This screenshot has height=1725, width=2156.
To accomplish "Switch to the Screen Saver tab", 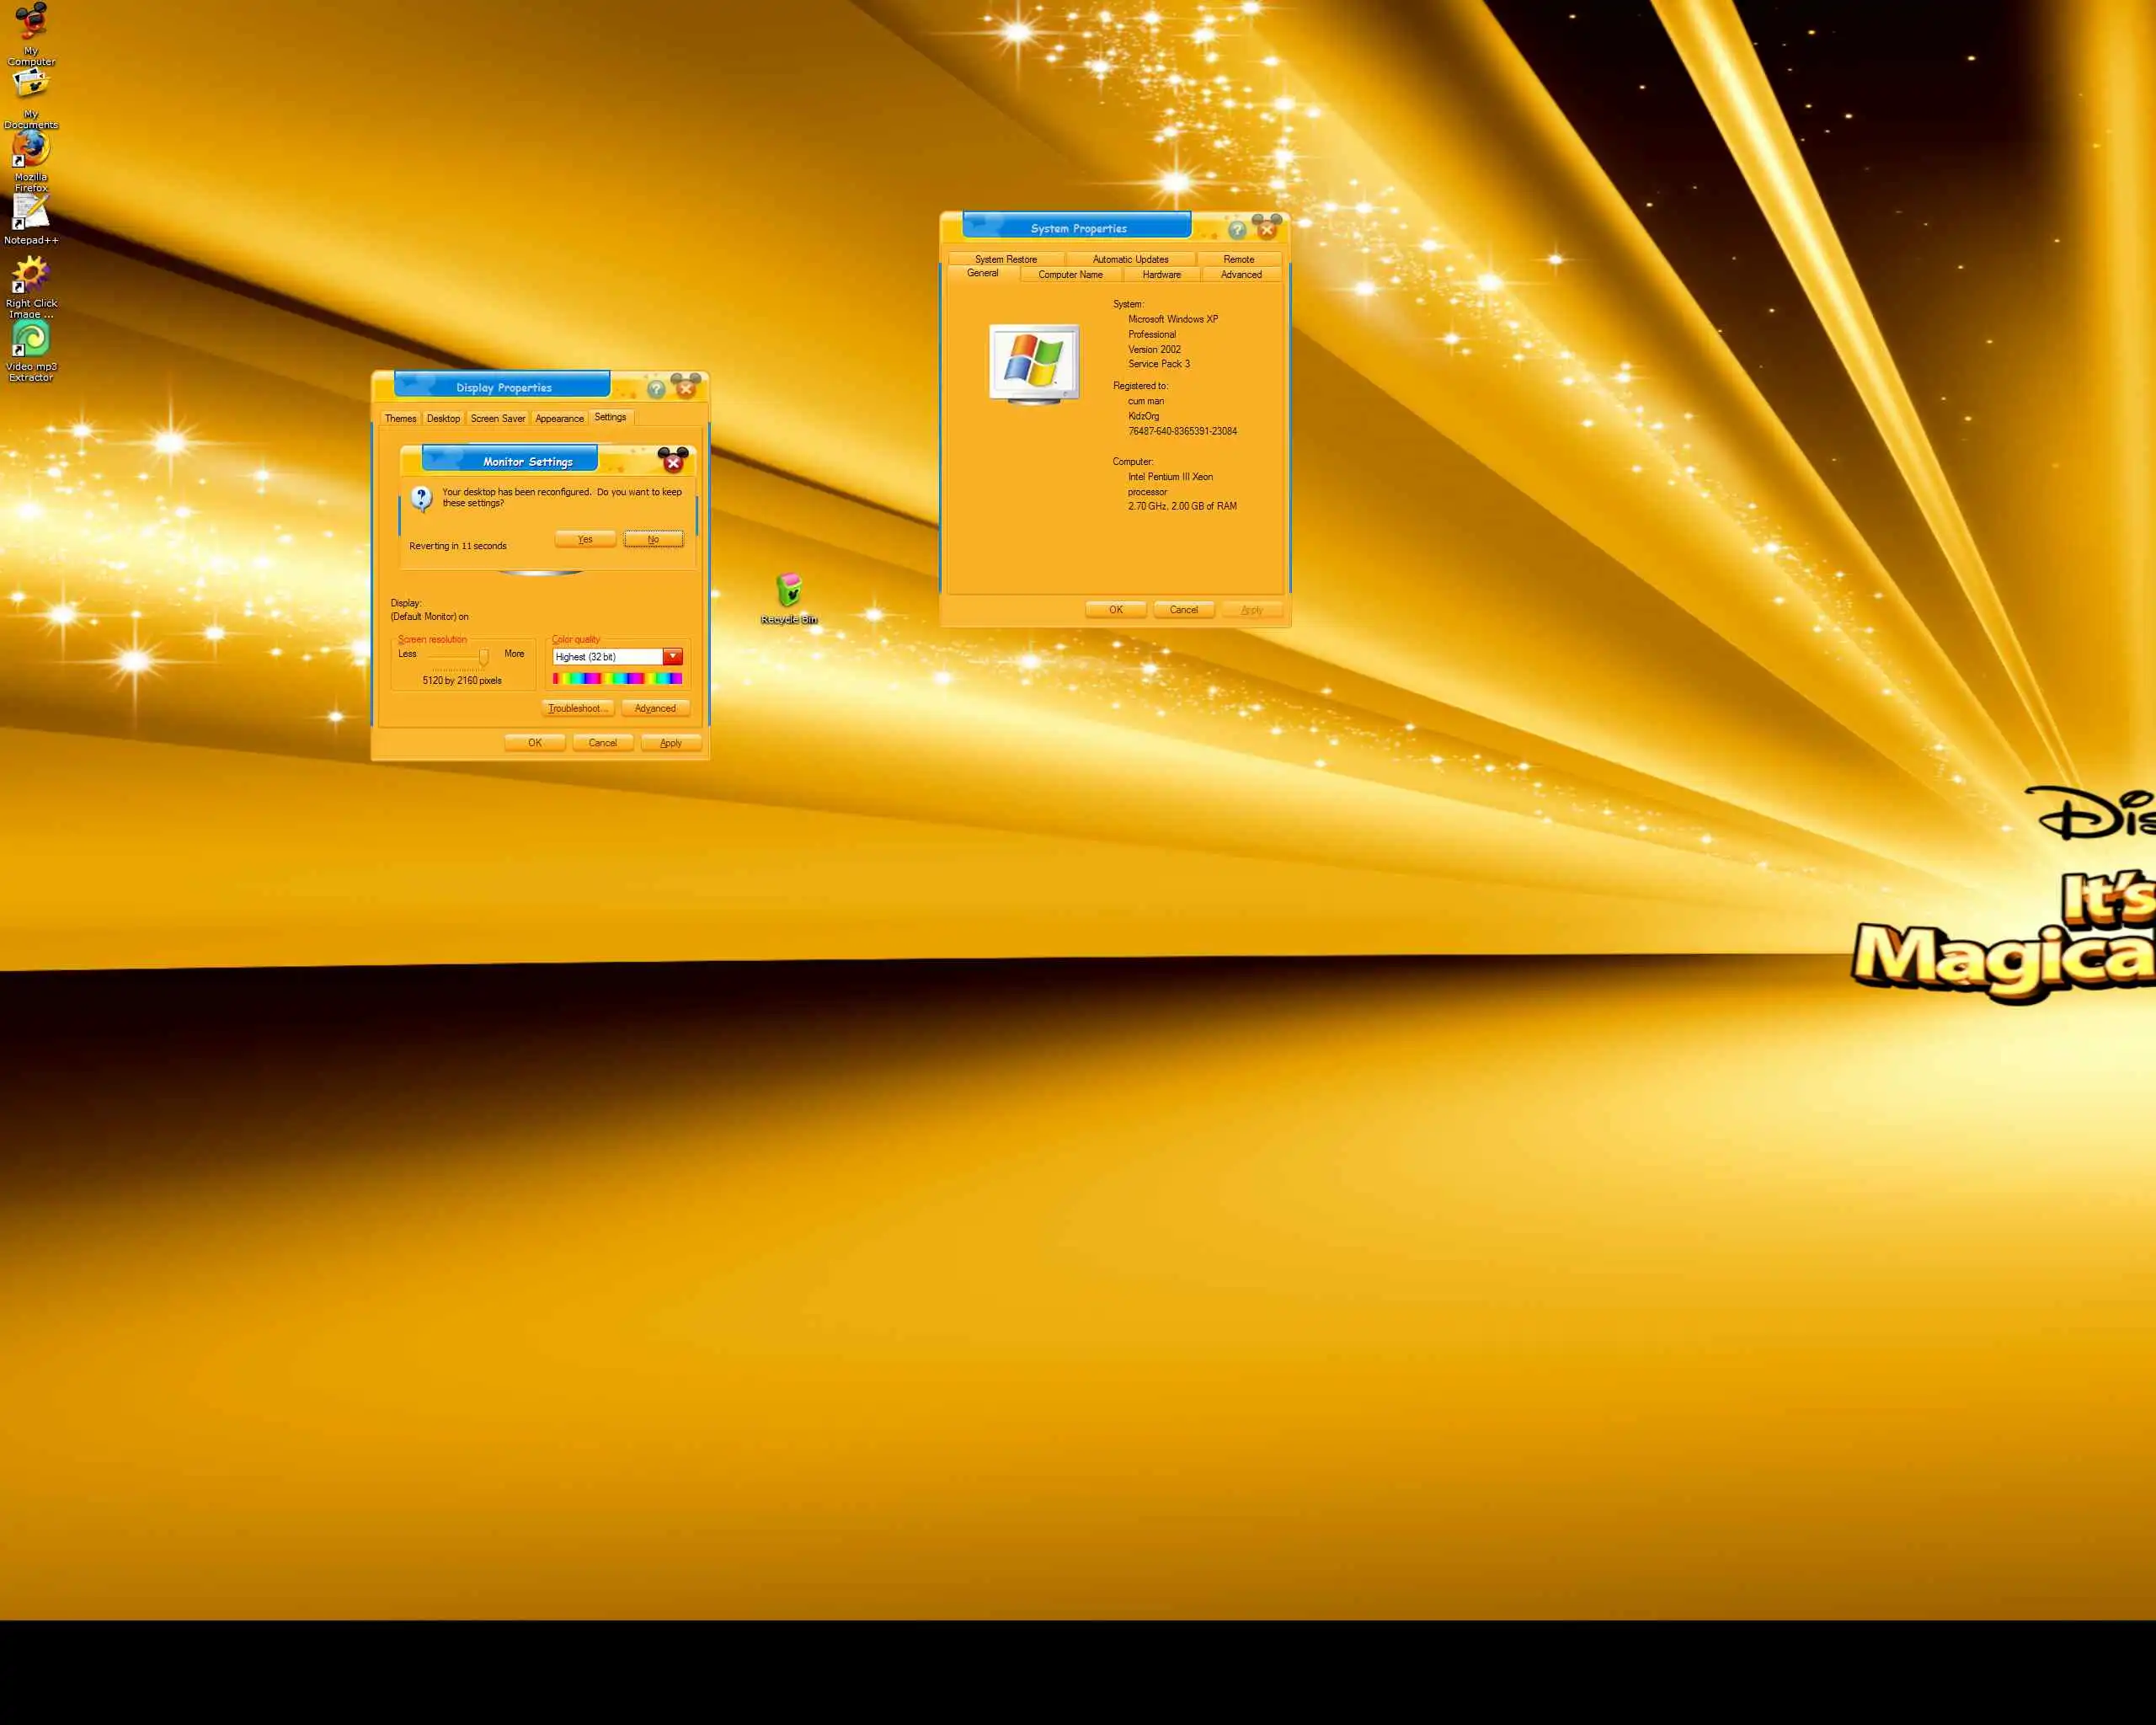I will coord(498,419).
